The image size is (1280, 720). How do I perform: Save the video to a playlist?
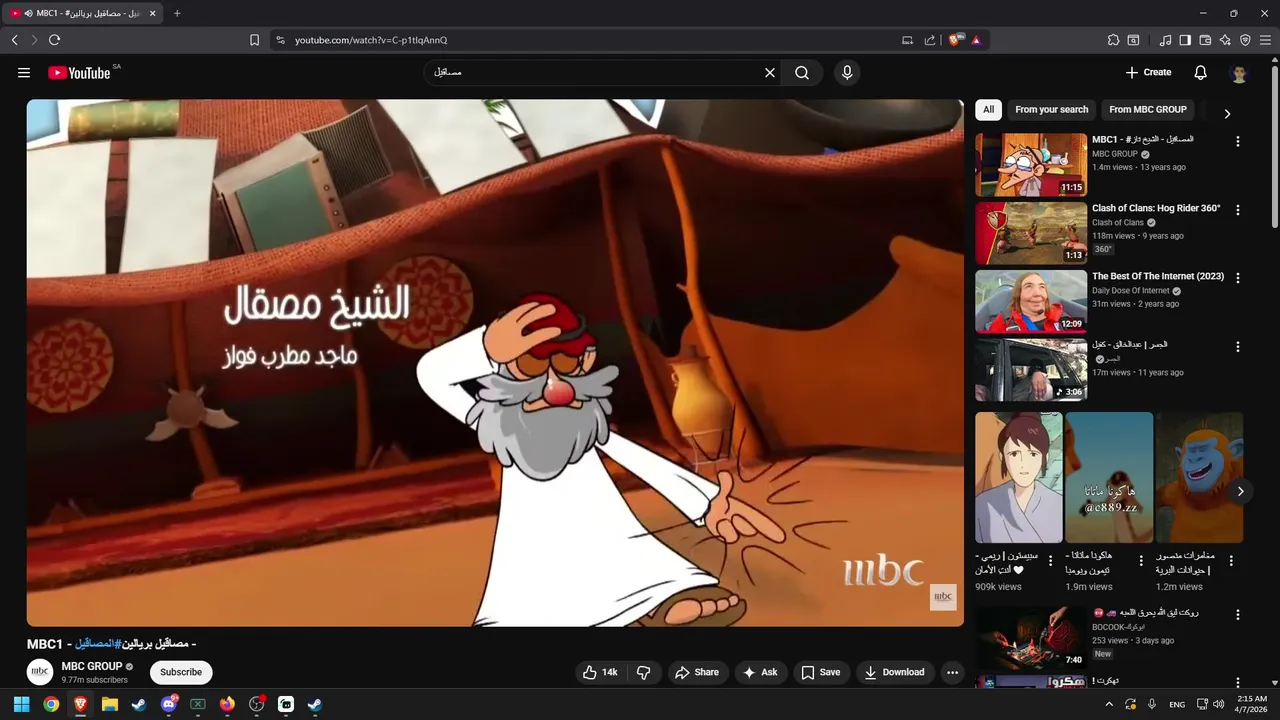820,672
